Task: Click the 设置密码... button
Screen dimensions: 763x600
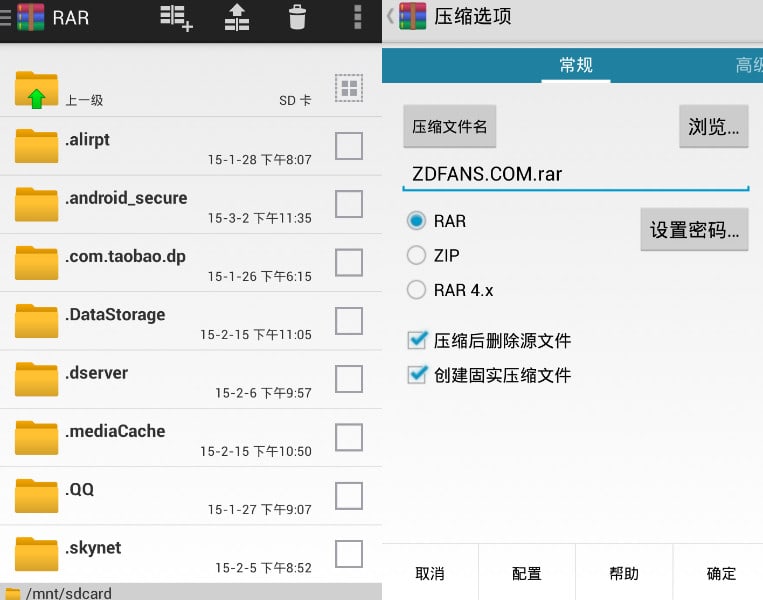Action: [x=694, y=230]
